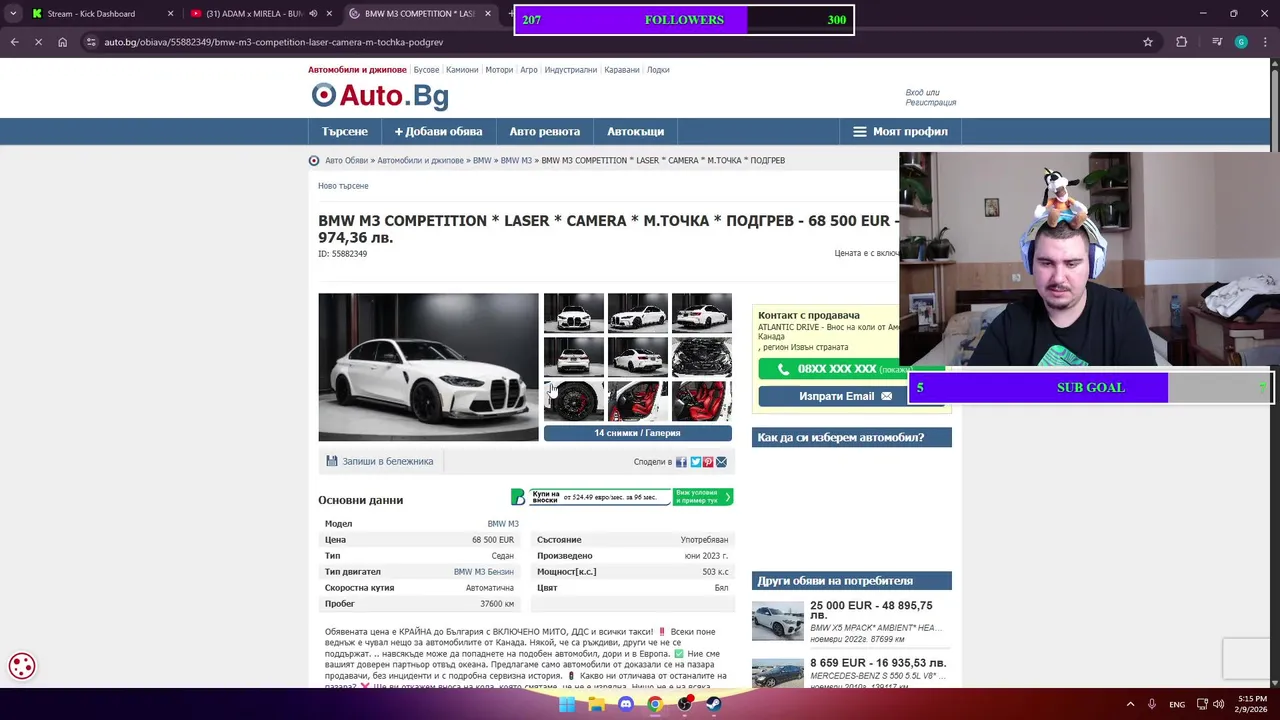This screenshot has height=720, width=1280.
Task: Open Агро category link
Action: click(529, 70)
